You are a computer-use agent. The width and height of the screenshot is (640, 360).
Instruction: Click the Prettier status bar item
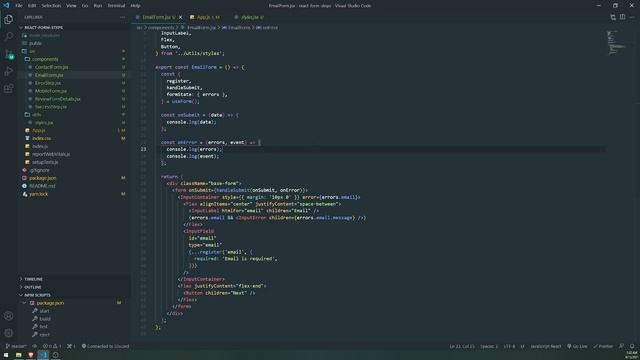pos(603,346)
